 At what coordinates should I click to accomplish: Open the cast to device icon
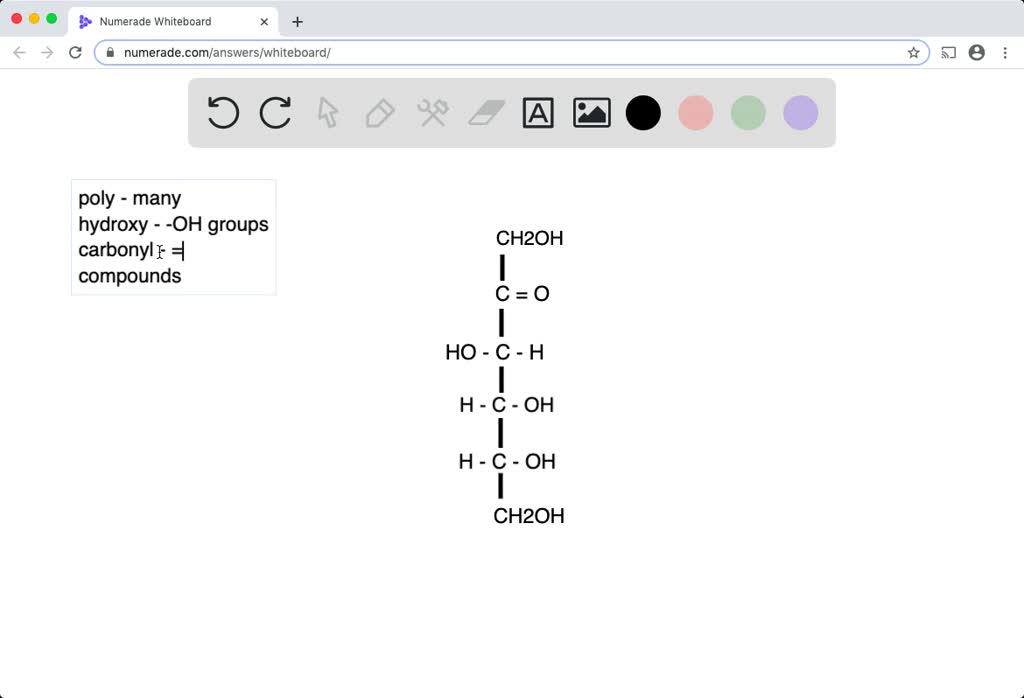tap(948, 53)
